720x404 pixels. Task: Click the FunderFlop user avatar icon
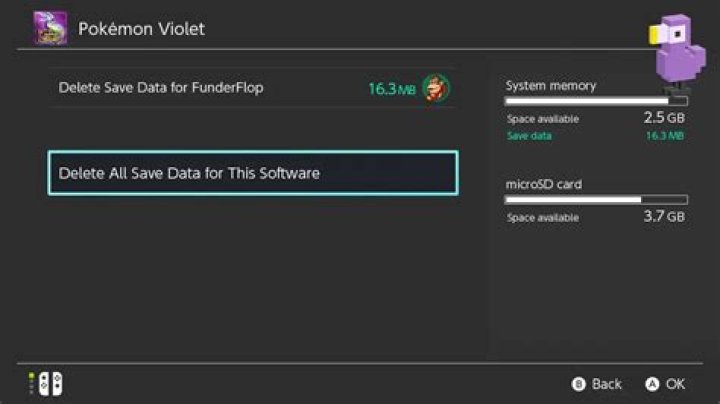coord(436,88)
